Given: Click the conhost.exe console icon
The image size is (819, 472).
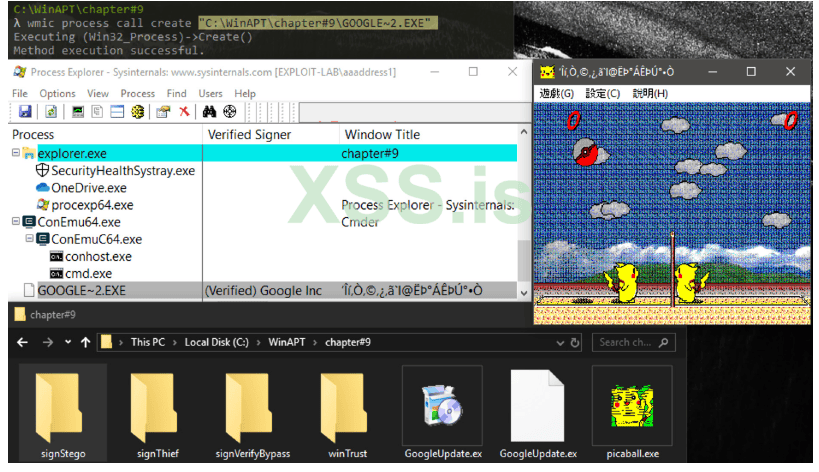Looking at the screenshot, I should (x=56, y=256).
